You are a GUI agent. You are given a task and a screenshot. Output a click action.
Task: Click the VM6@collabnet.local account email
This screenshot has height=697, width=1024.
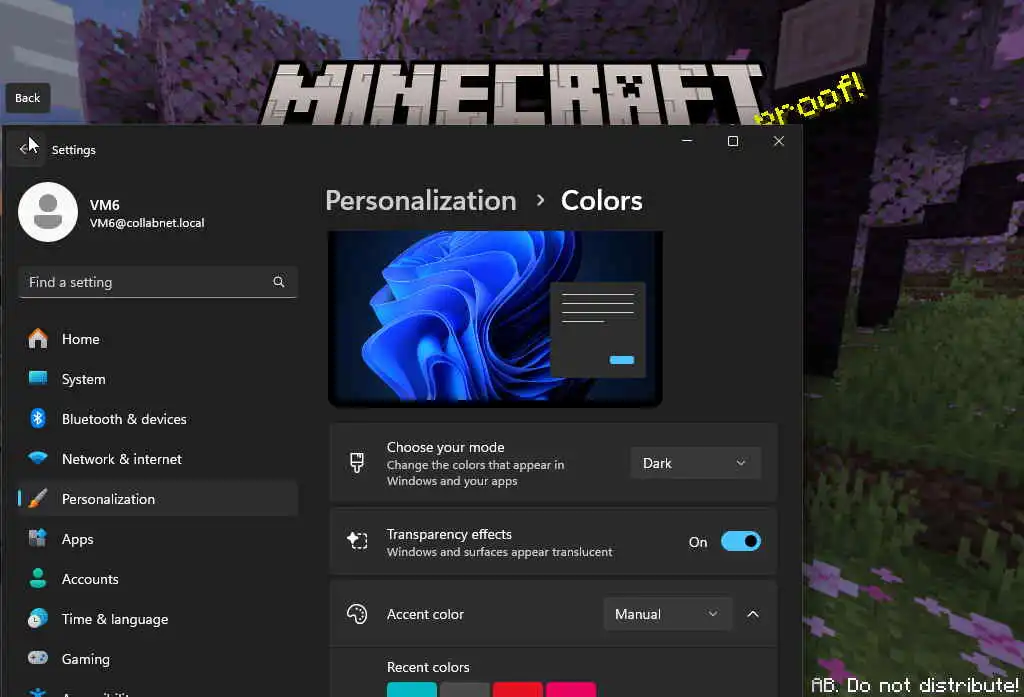click(x=147, y=223)
